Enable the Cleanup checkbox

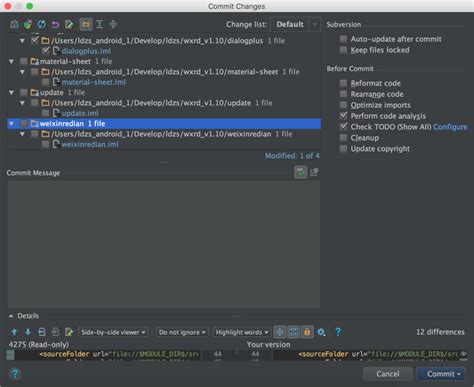343,138
